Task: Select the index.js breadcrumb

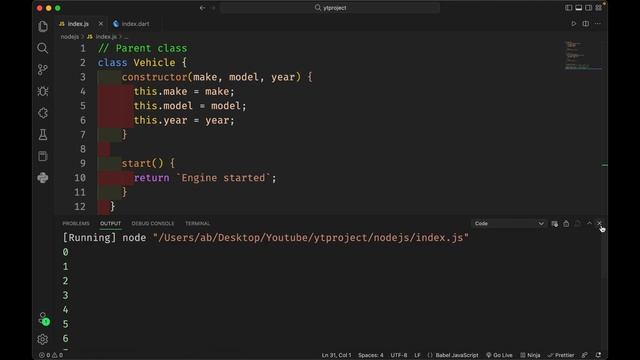Action: coord(102,37)
